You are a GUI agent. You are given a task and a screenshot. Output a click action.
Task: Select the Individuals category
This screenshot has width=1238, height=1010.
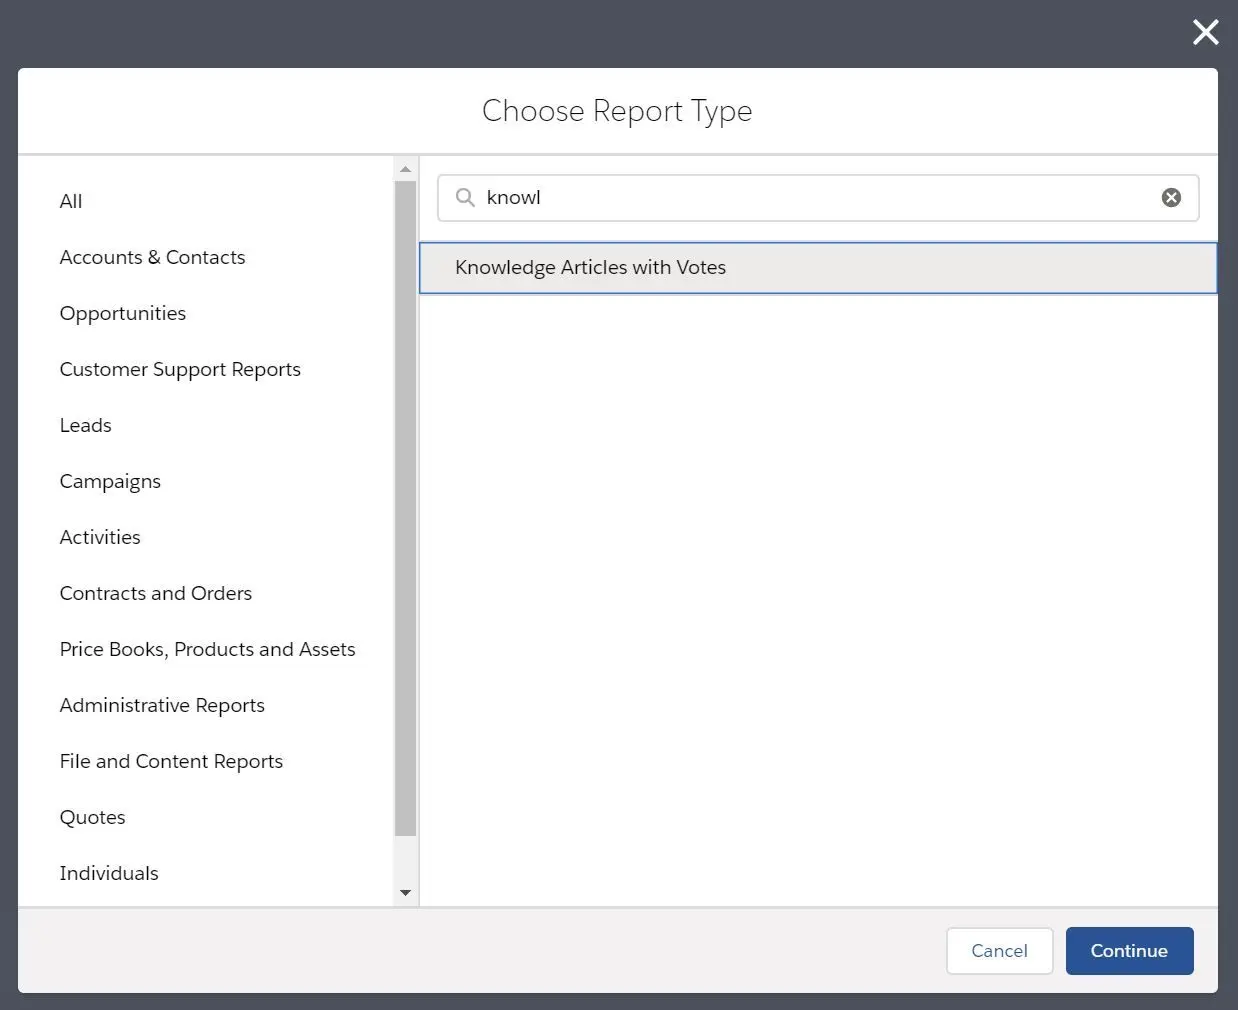point(109,873)
